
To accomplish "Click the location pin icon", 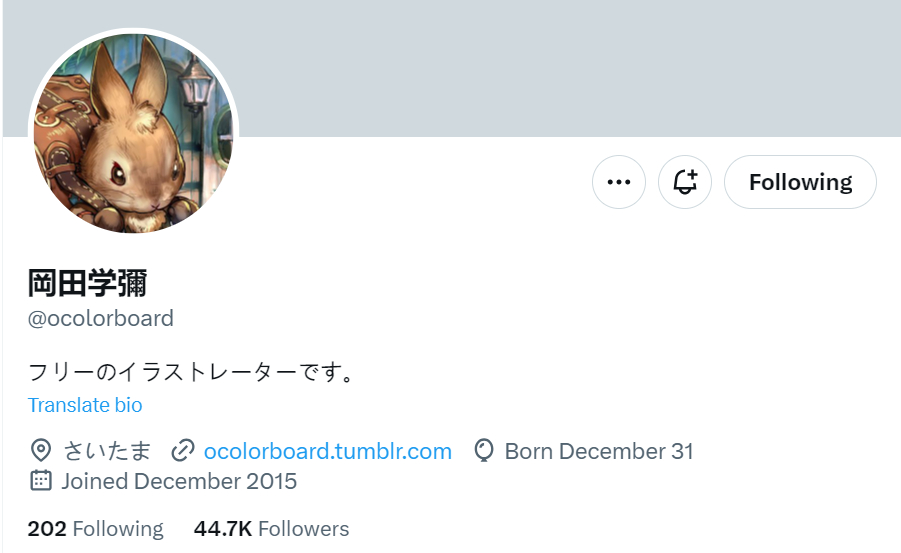I will click(41, 451).
